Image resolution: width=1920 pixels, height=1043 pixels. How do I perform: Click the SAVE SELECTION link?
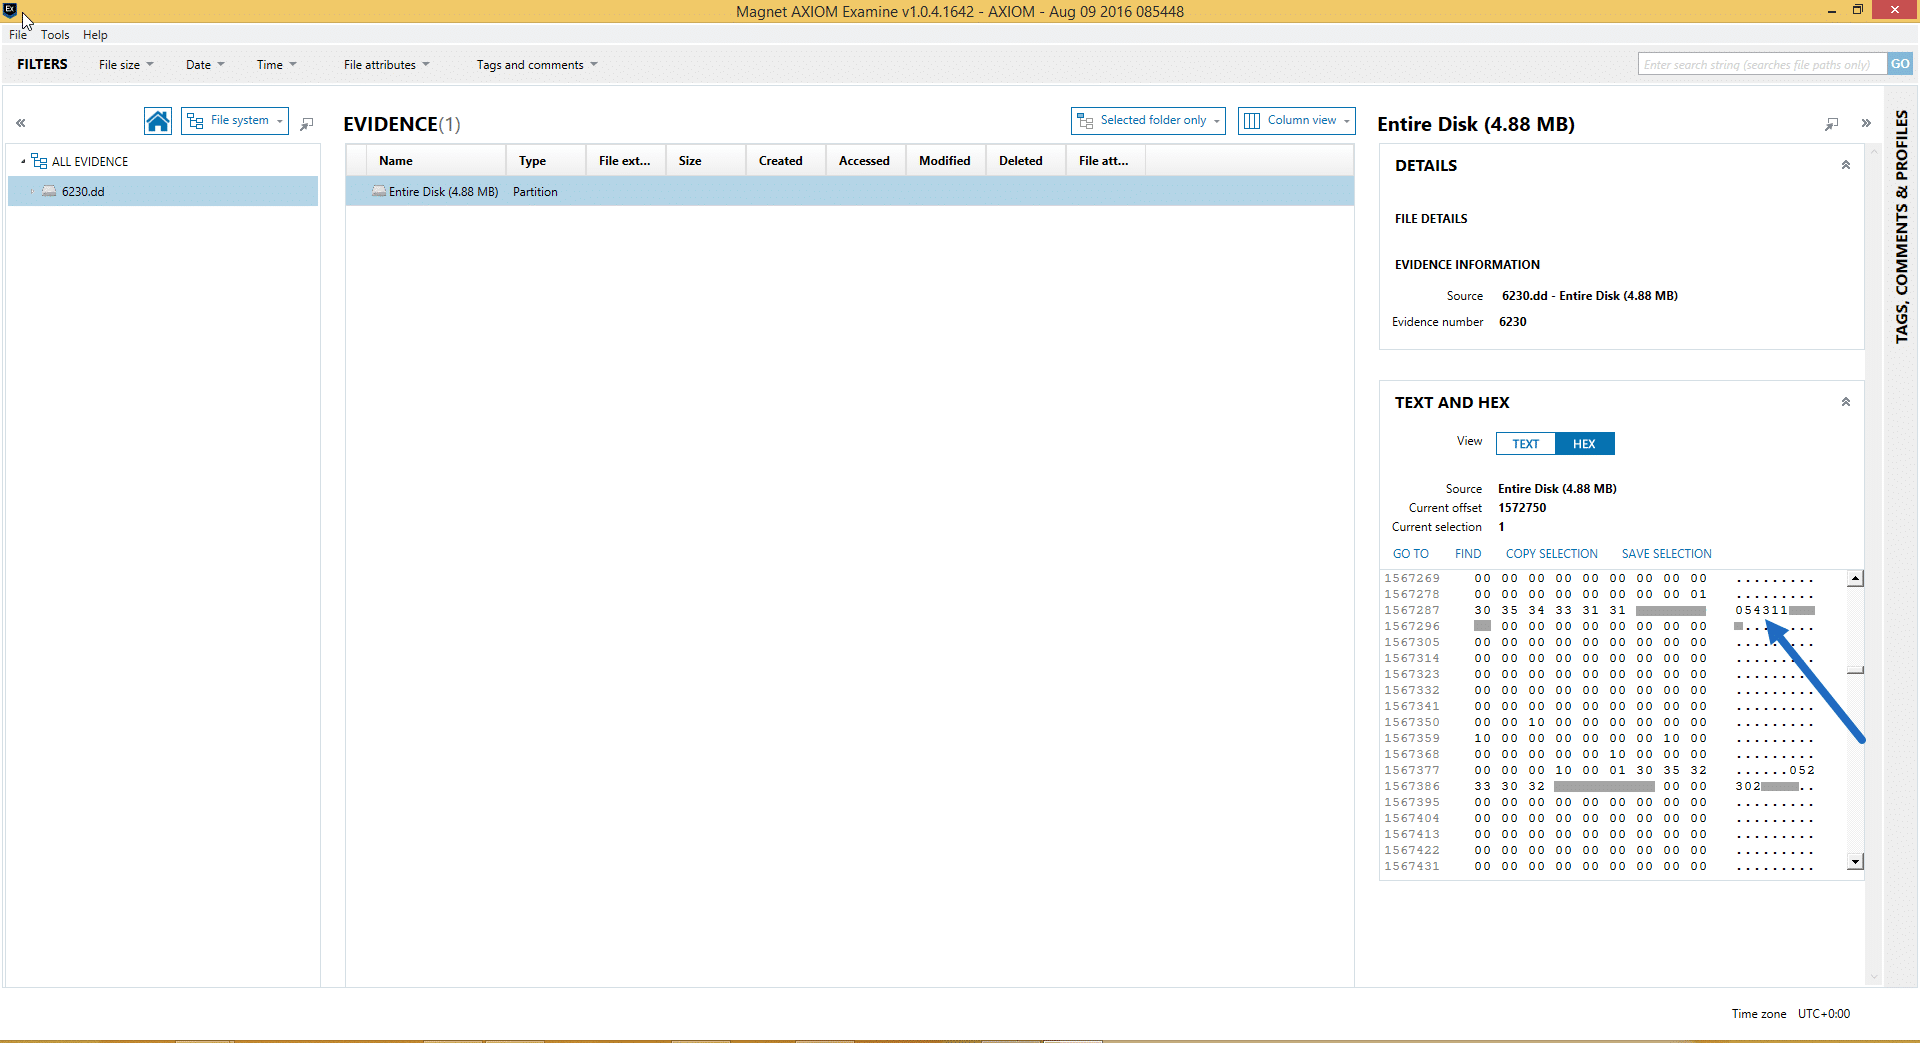pyautogui.click(x=1667, y=554)
